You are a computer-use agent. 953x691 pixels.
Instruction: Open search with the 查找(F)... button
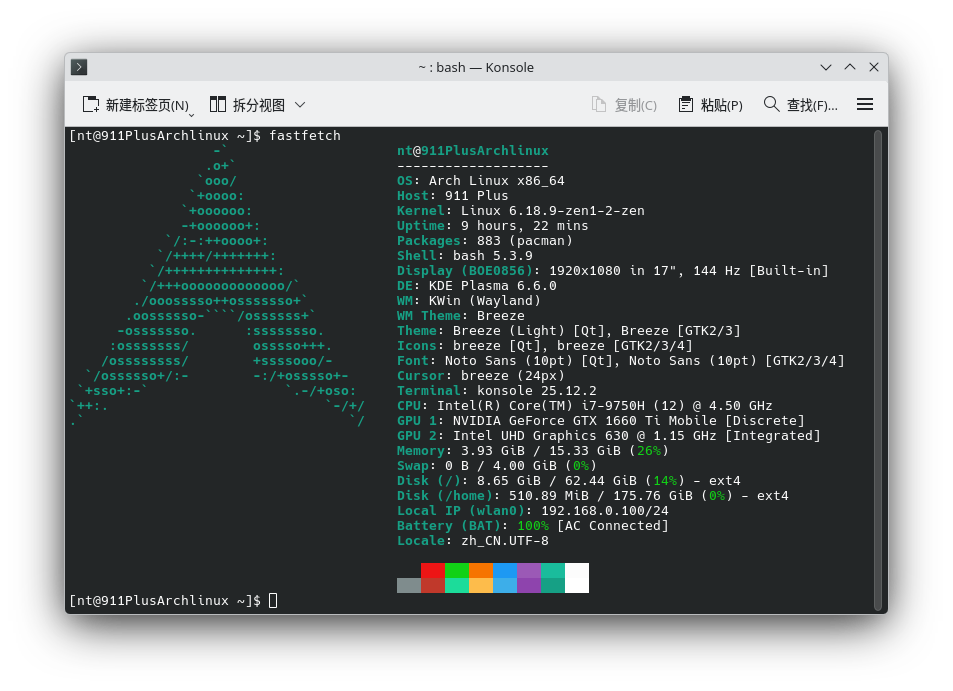click(x=800, y=104)
